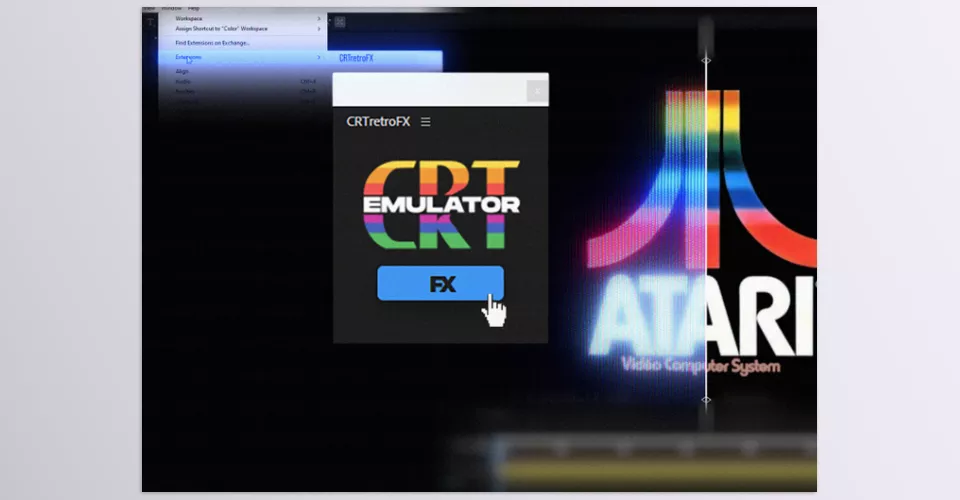960x500 pixels.
Task: Open the CRTretroFX panel hamburger menu
Action: 426,122
